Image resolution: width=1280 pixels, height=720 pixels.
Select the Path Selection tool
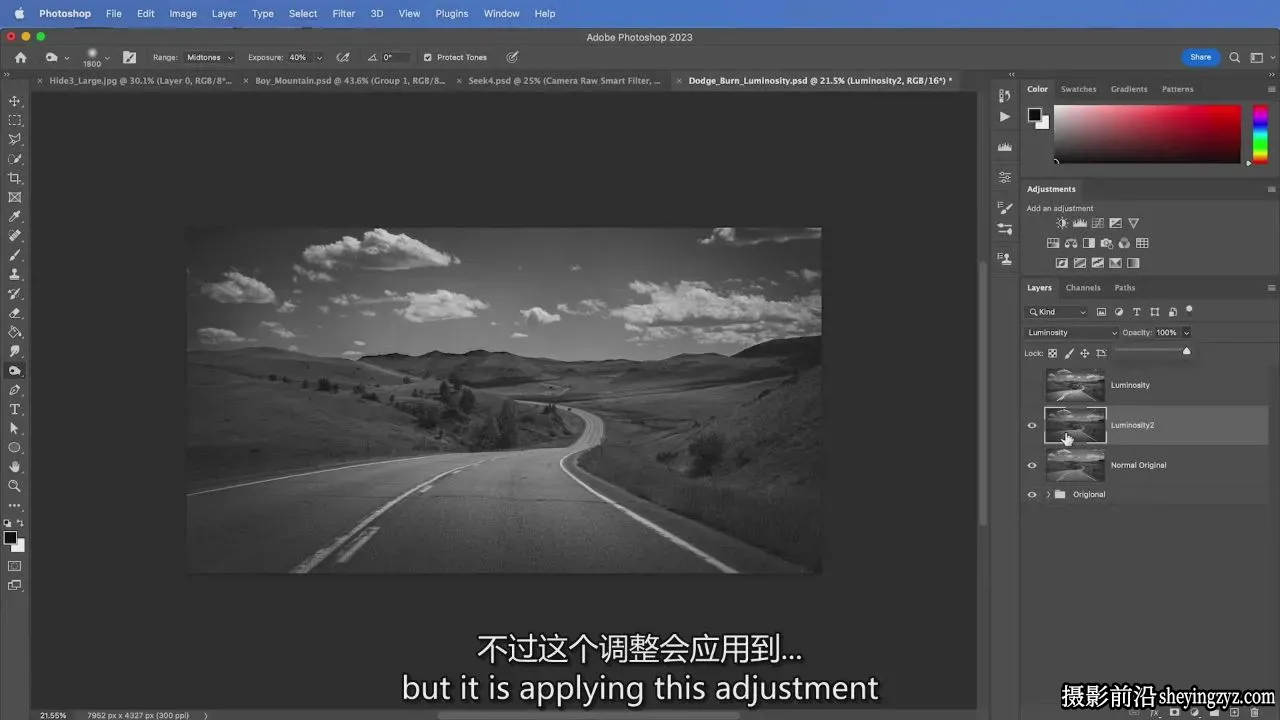(15, 428)
